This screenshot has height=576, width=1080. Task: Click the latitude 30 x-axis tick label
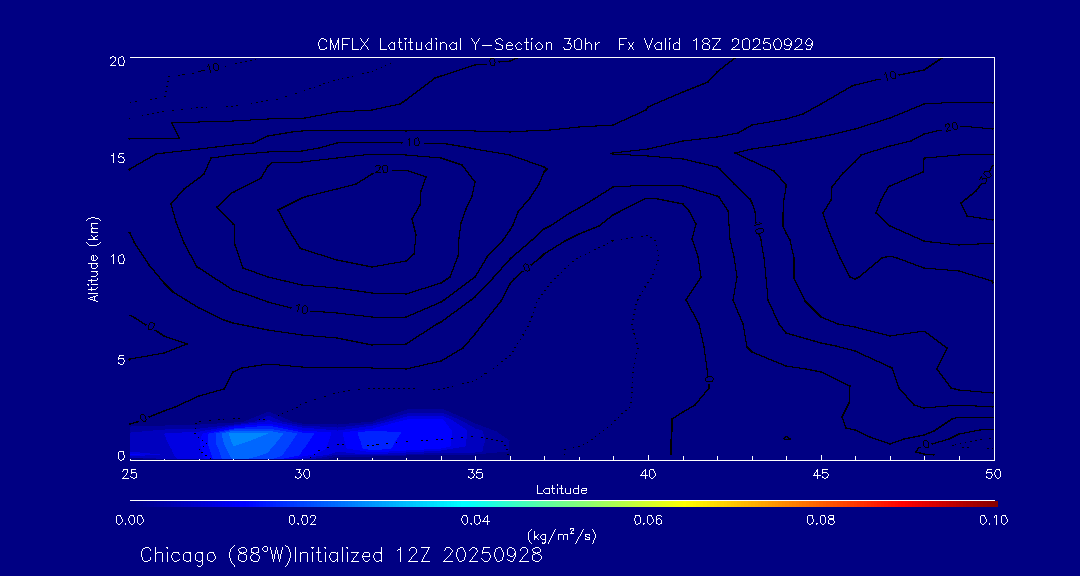(302, 472)
